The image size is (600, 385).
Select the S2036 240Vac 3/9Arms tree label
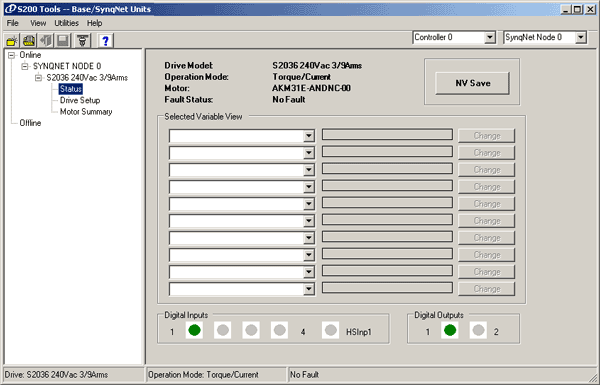87,78
